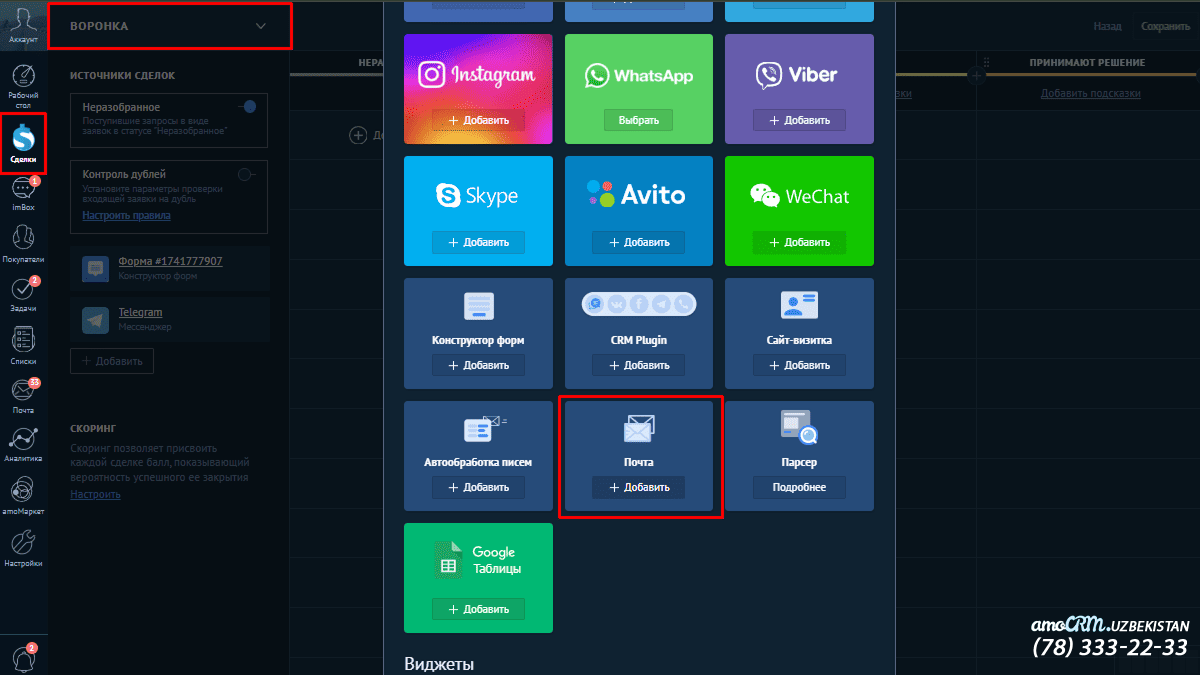Screen dimensions: 1200x675
Task: Open notifications icon at sidebar bottom
Action: tap(23, 656)
